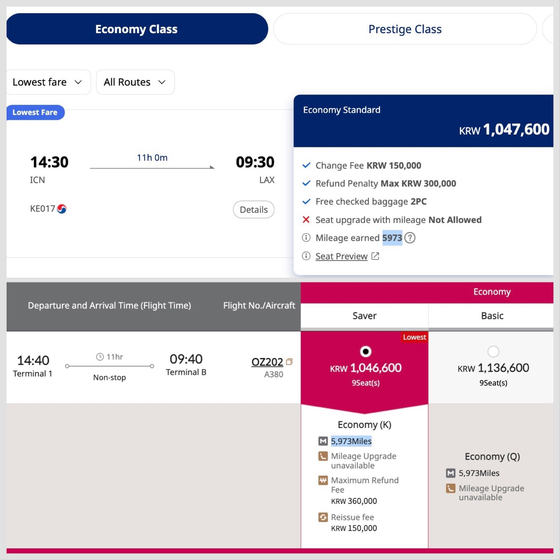
Task: Expand the All Routes filter dropdown
Action: 135,82
